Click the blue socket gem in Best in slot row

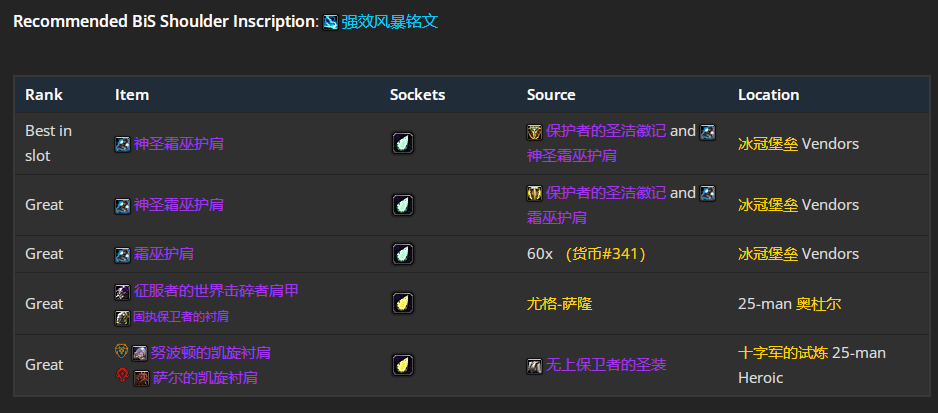click(x=402, y=143)
